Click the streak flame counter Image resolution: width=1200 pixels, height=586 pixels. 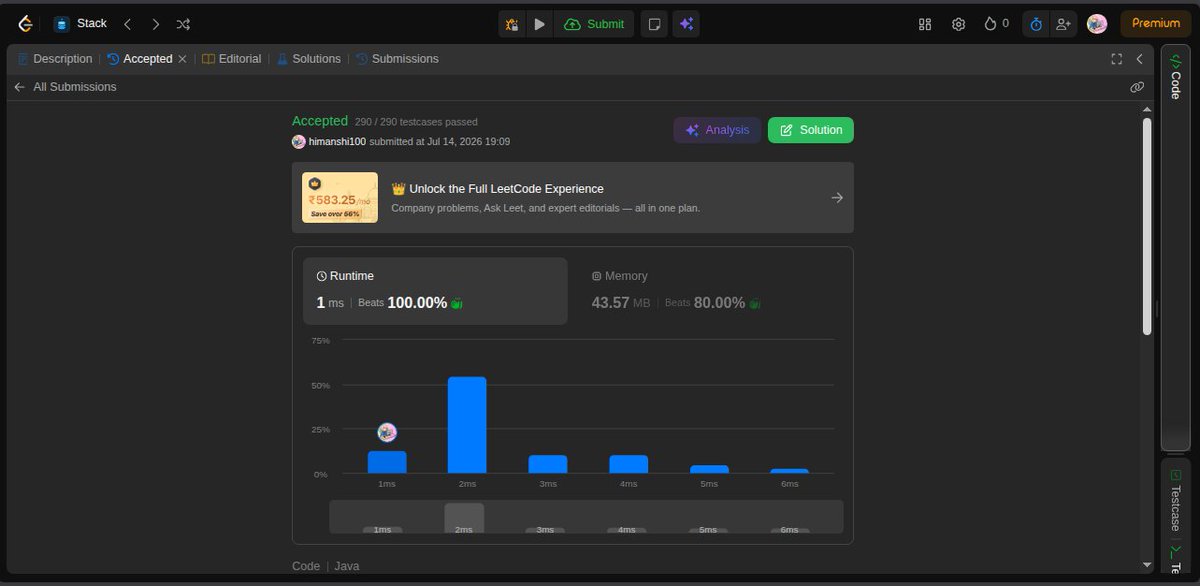tap(996, 24)
